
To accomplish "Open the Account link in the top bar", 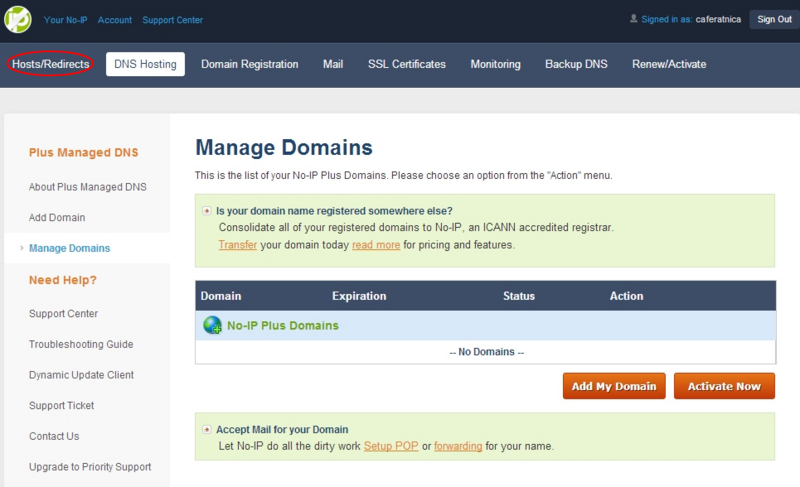I will [x=115, y=20].
